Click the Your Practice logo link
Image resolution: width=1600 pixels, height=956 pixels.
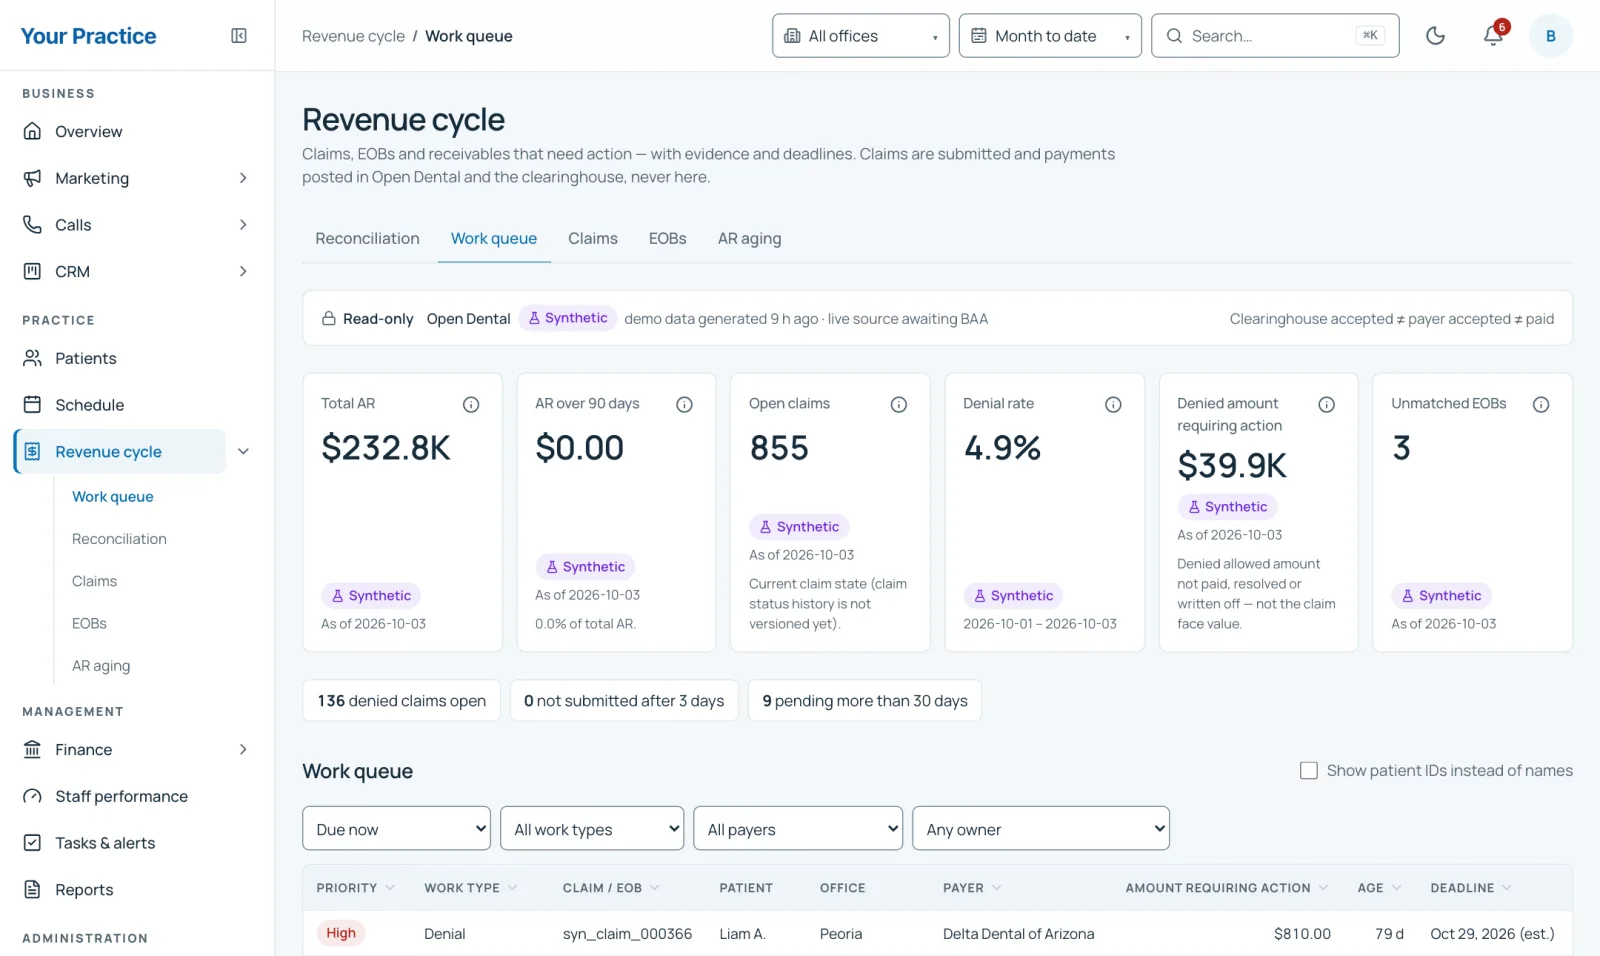[89, 36]
